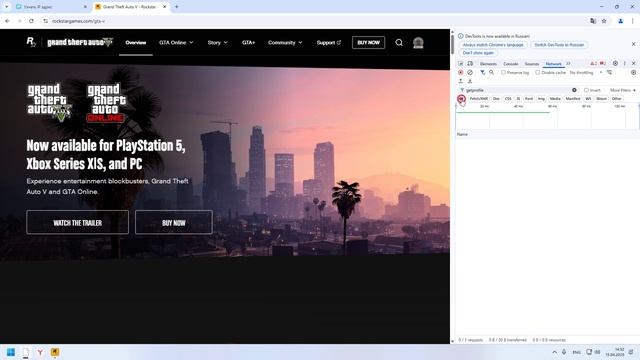Switch to the Elements DevTools tab
Image resolution: width=640 pixels, height=360 pixels.
(488, 64)
